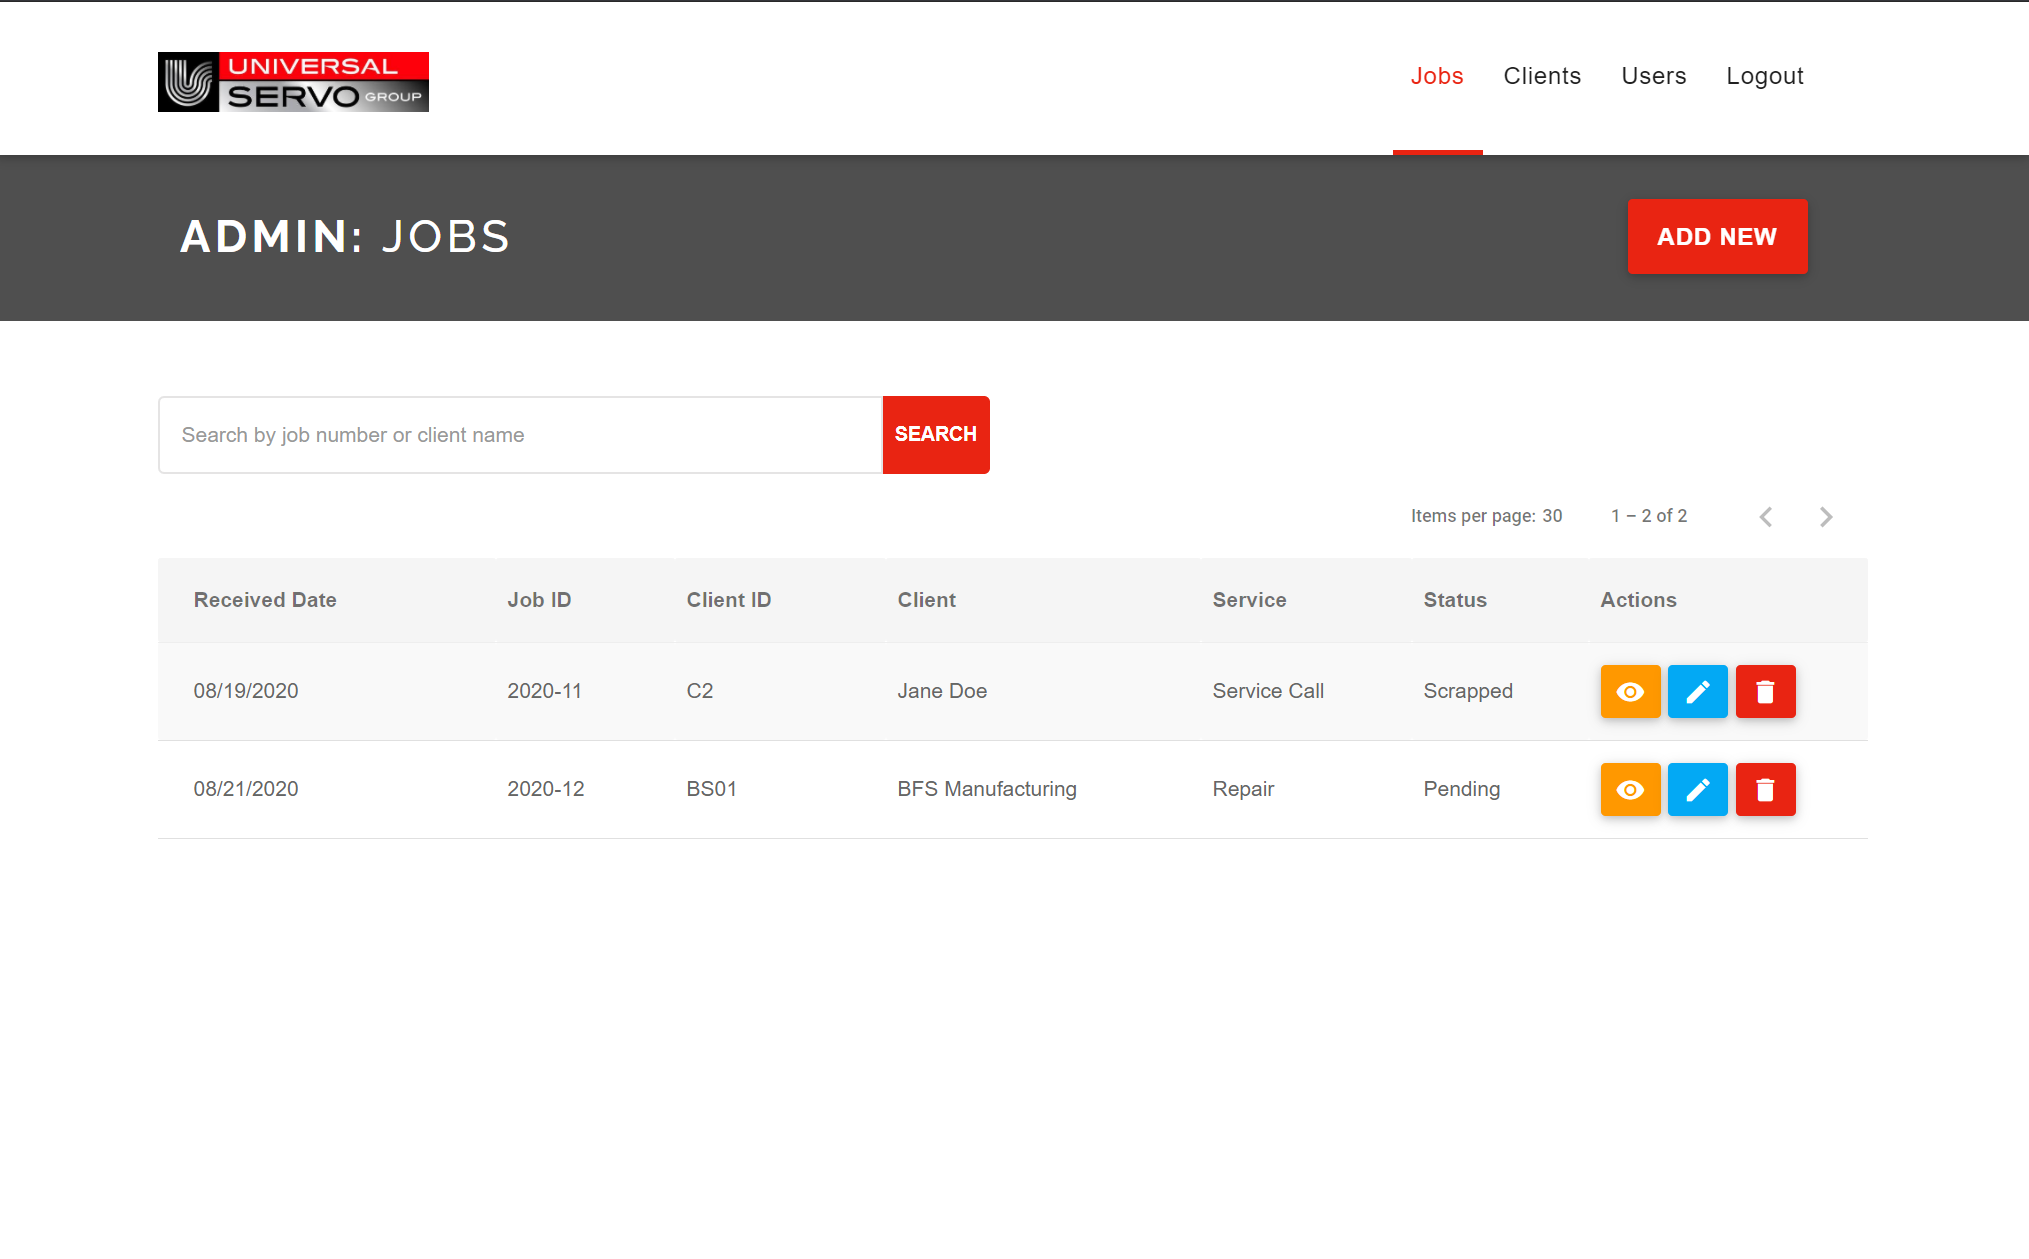Open the eye toggle on the Jane Doe row
2029x1259 pixels.
1630,691
